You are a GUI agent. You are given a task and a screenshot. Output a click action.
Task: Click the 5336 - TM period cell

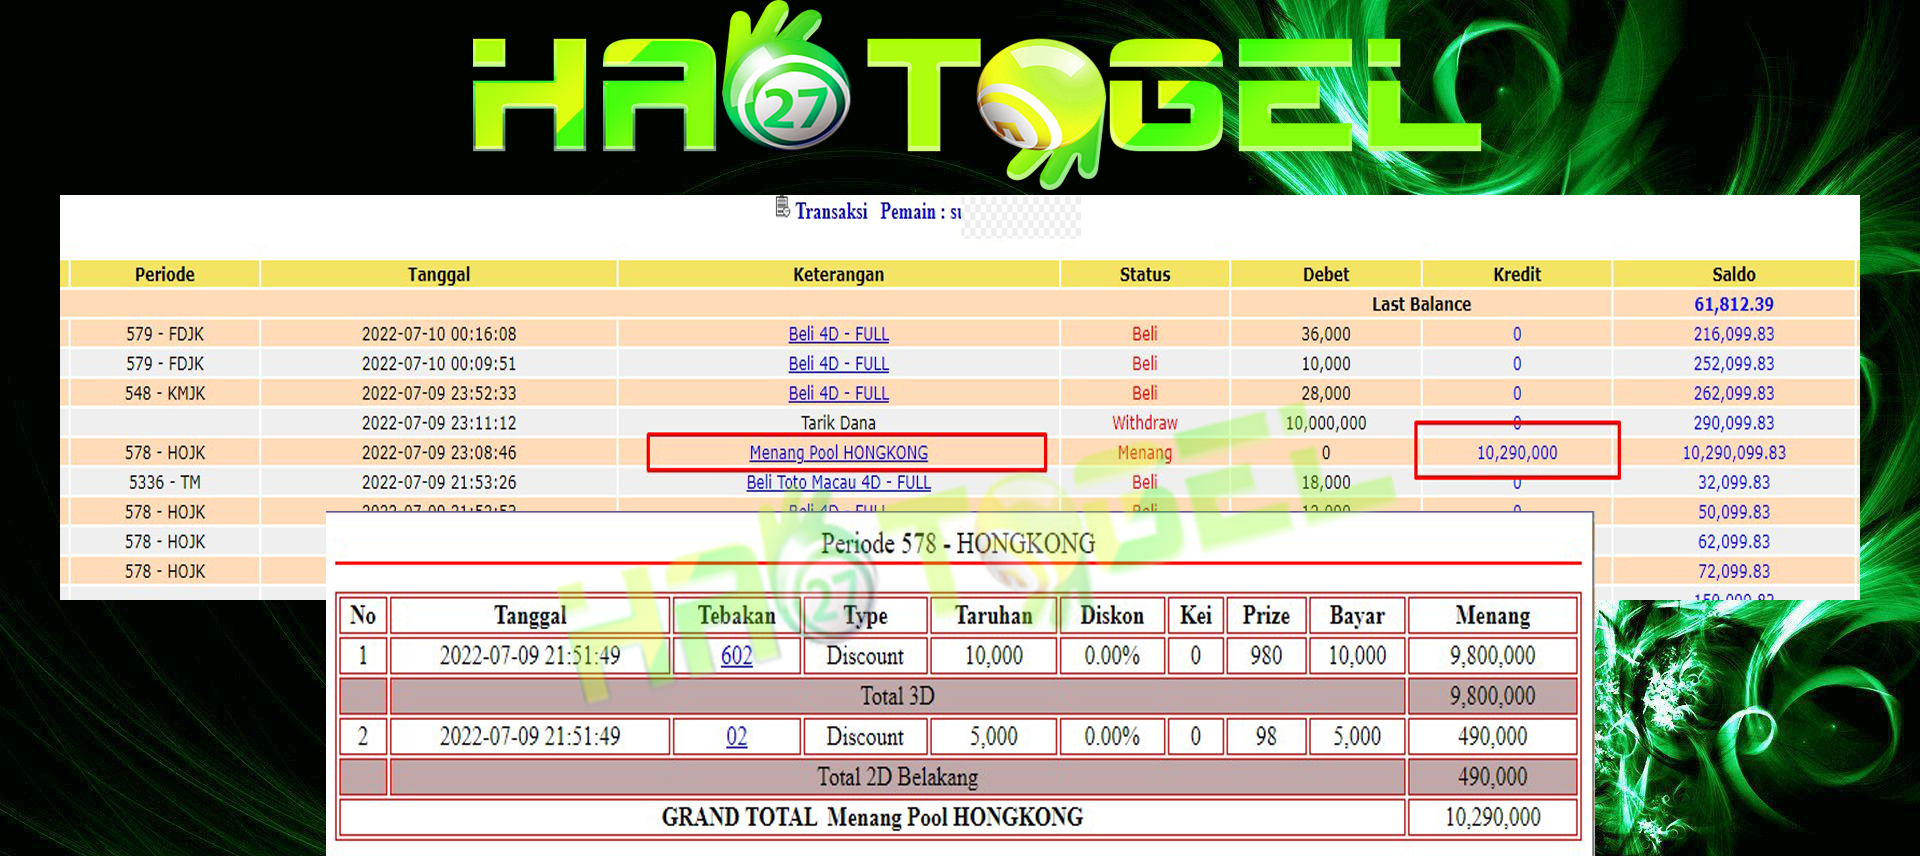click(x=165, y=482)
